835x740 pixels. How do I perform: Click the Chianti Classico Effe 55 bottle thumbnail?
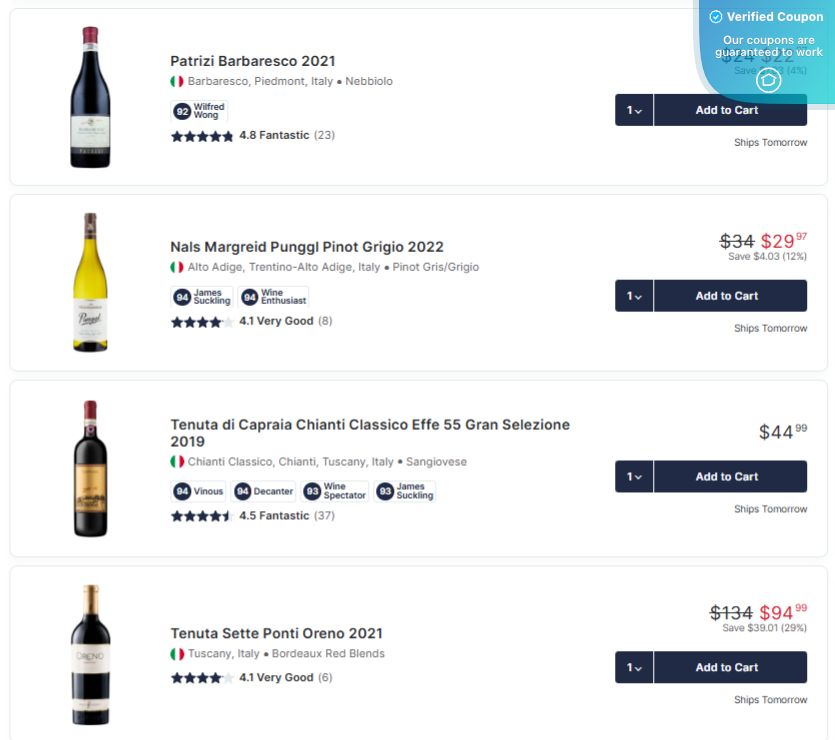pyautogui.click(x=90, y=467)
